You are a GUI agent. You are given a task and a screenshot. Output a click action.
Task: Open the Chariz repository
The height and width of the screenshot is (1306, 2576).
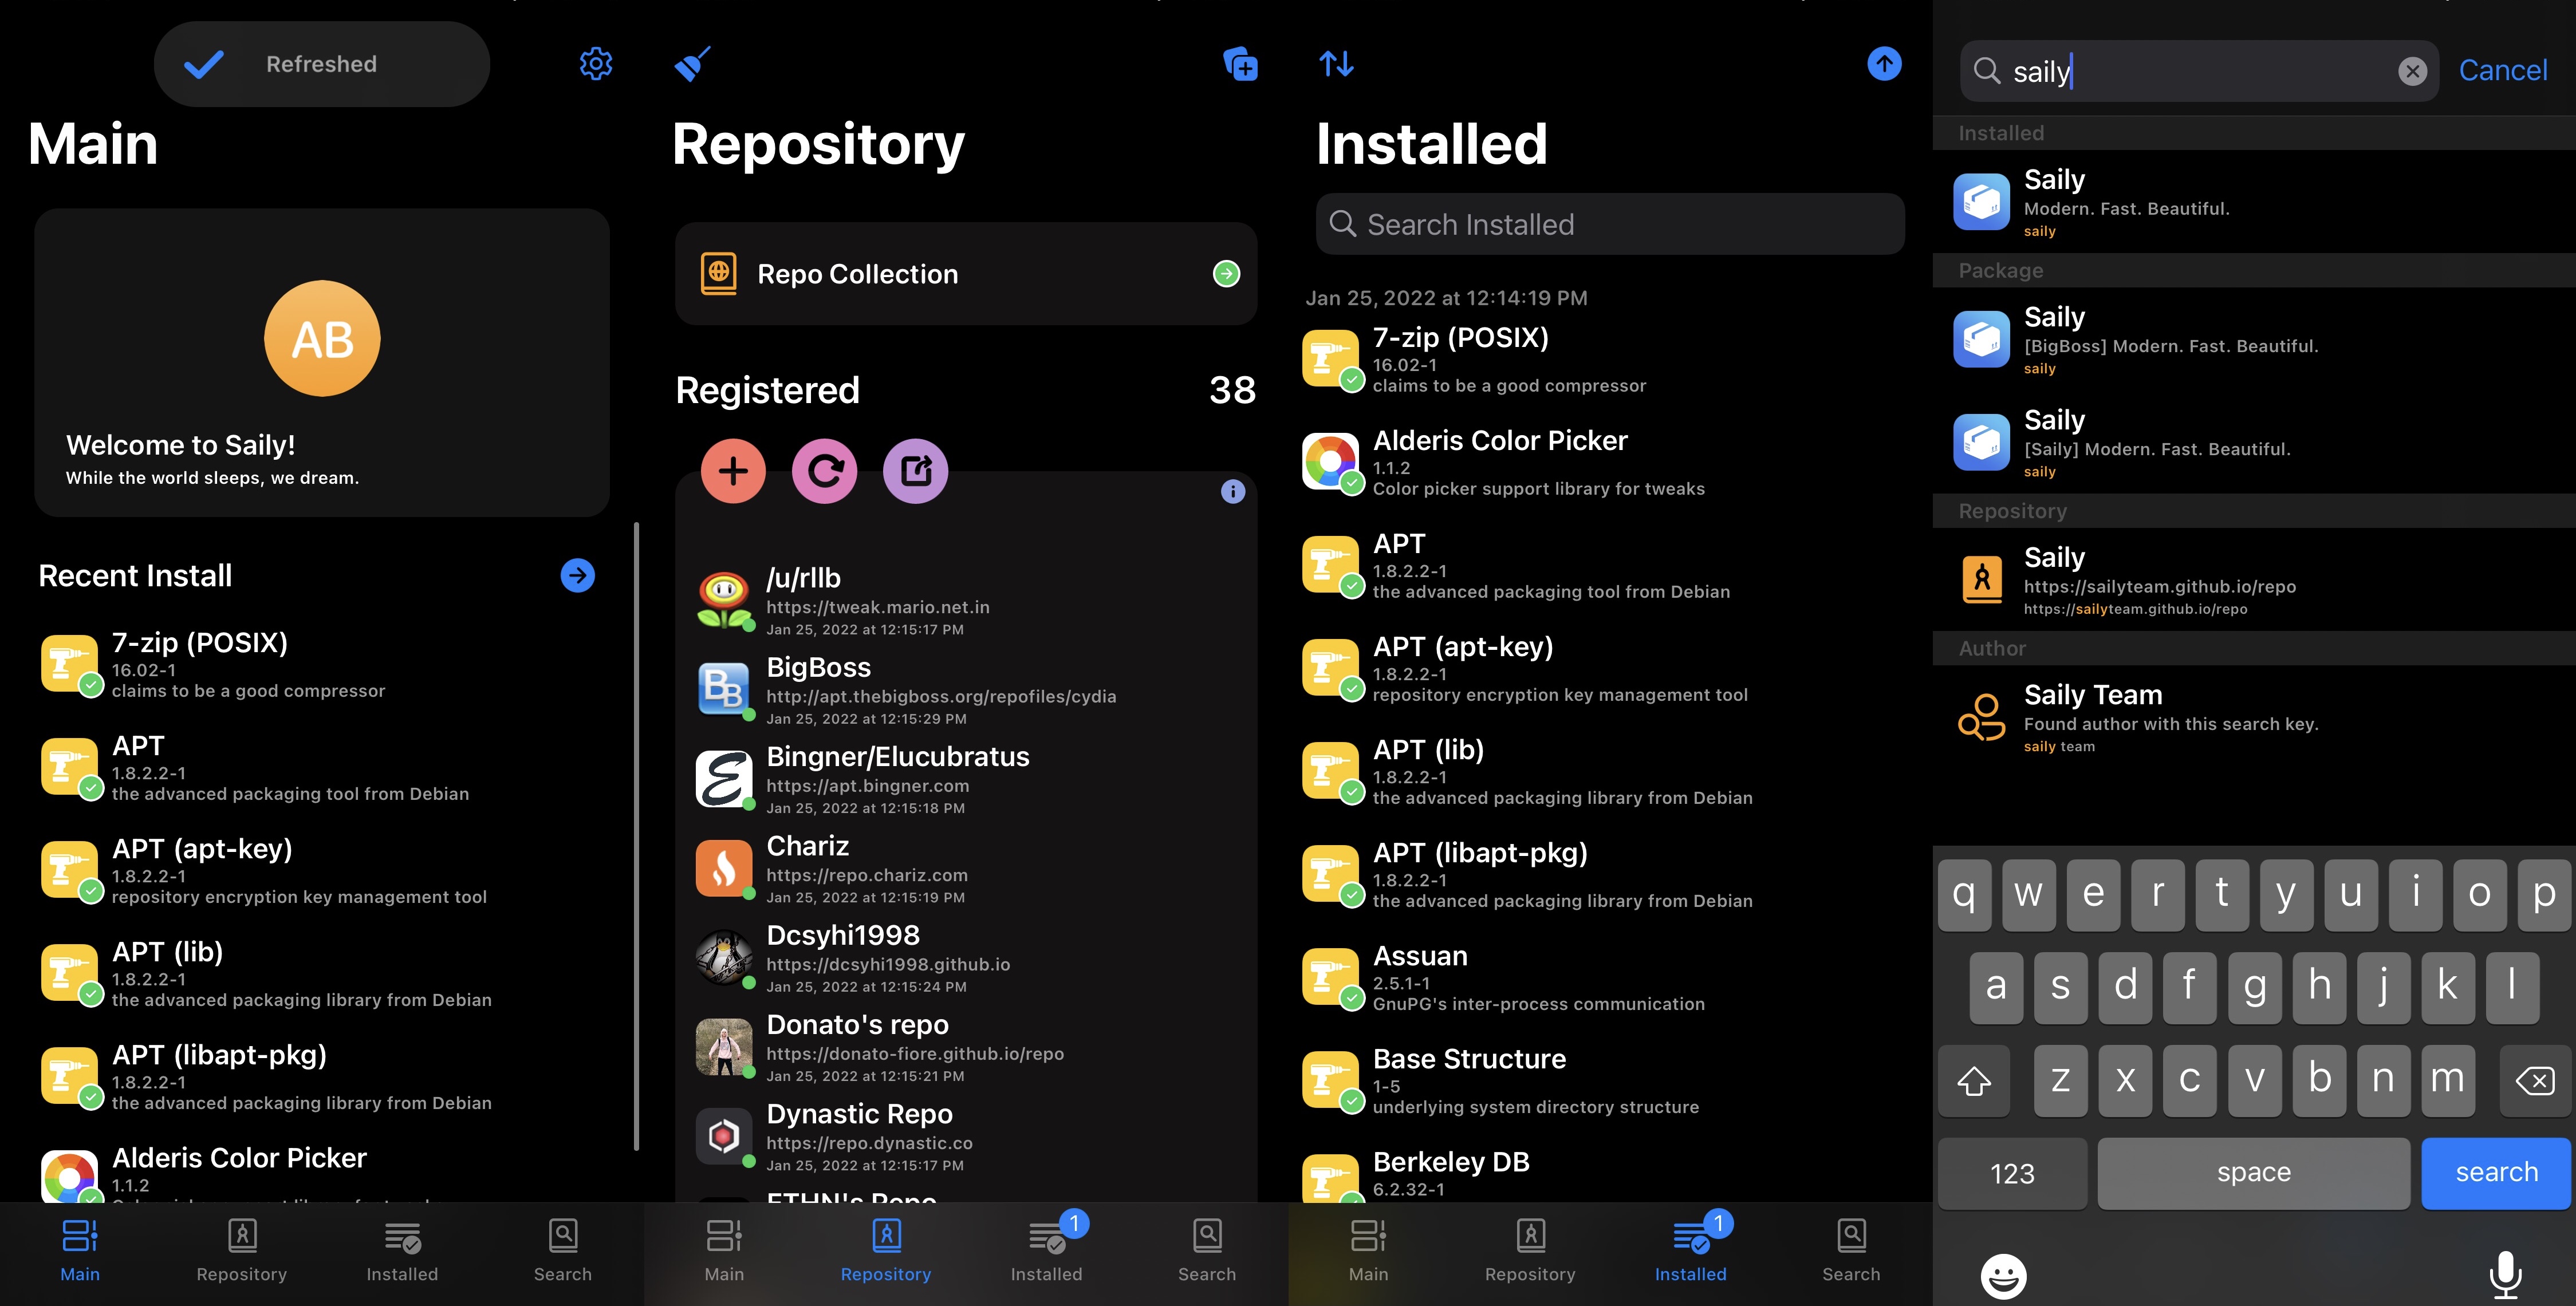coord(965,869)
